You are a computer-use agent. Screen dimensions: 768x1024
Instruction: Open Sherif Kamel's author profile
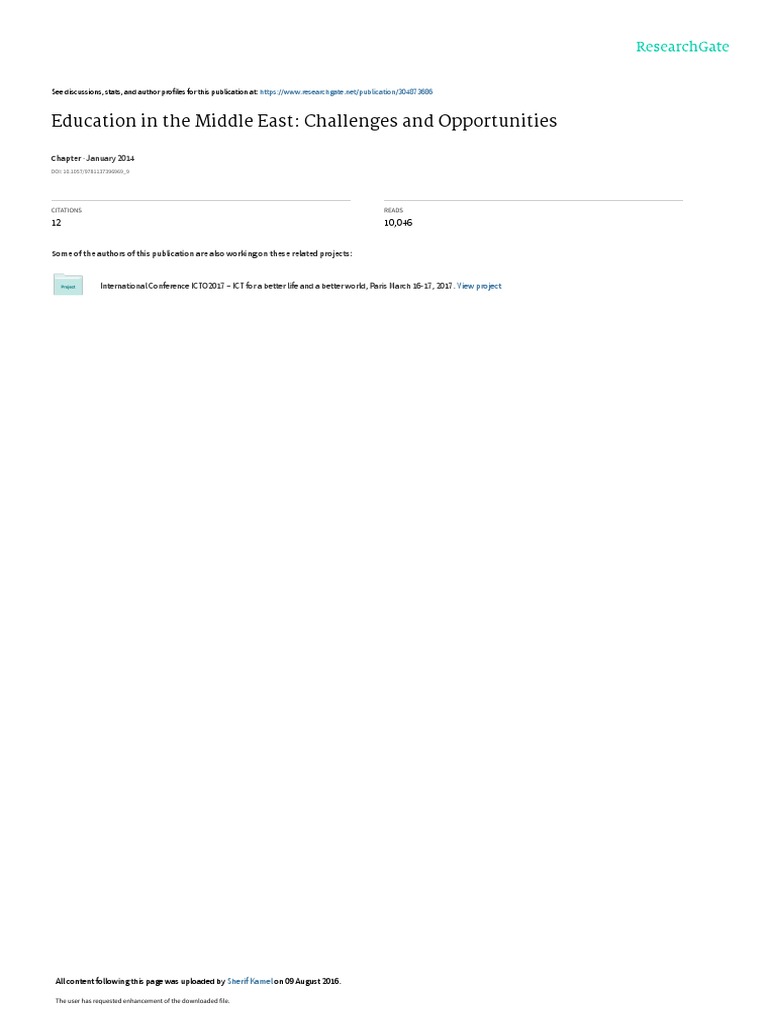point(249,981)
